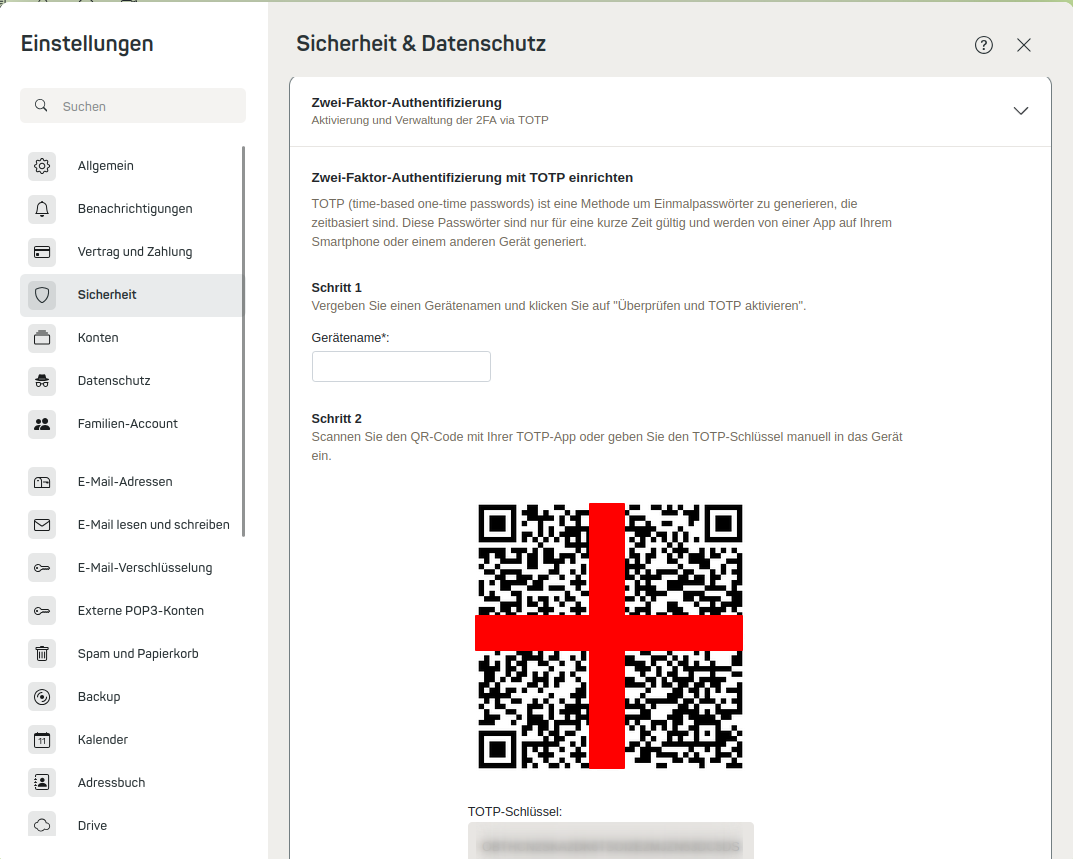Switch to Datenschutz settings
This screenshot has height=859, width=1073.
coord(132,381)
